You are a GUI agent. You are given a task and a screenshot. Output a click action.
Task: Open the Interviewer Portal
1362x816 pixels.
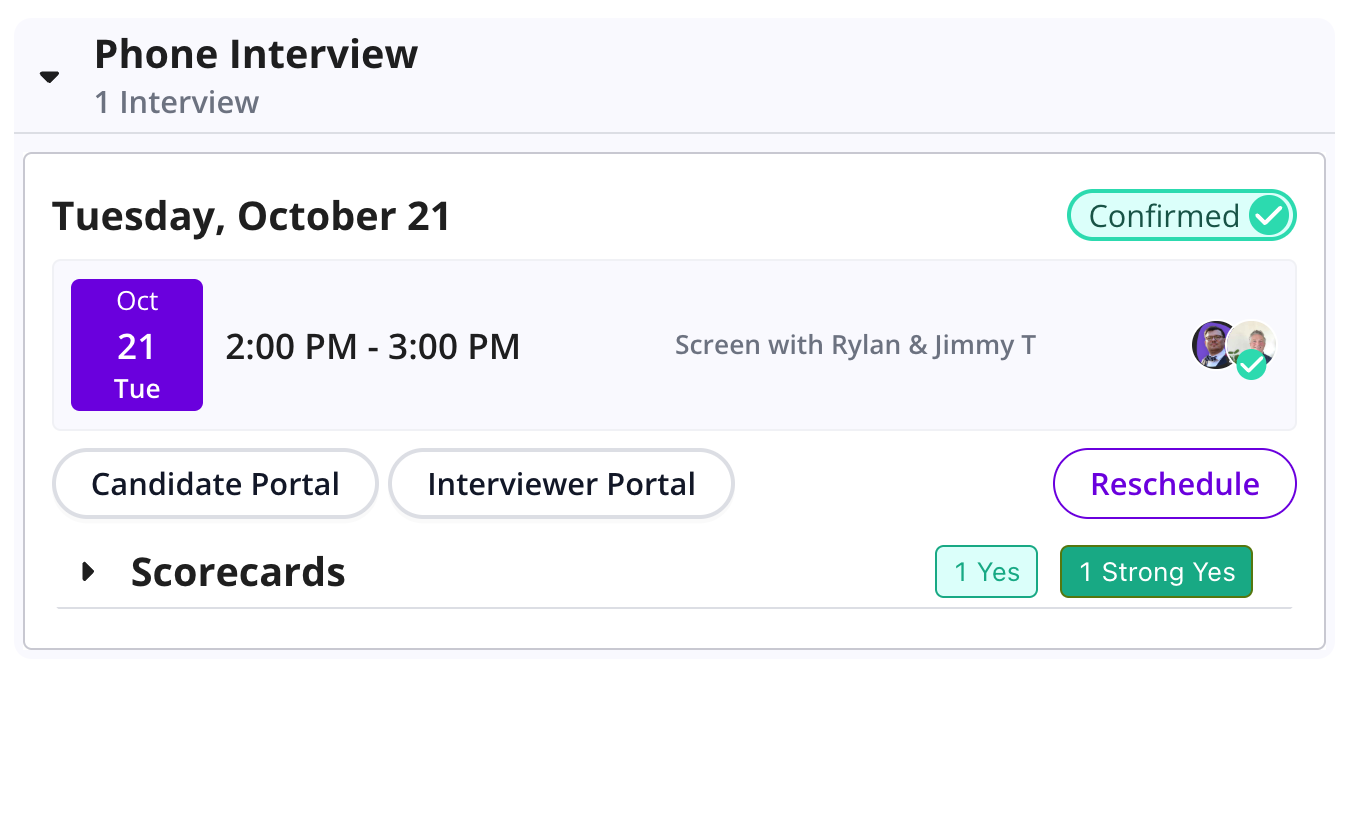point(561,484)
